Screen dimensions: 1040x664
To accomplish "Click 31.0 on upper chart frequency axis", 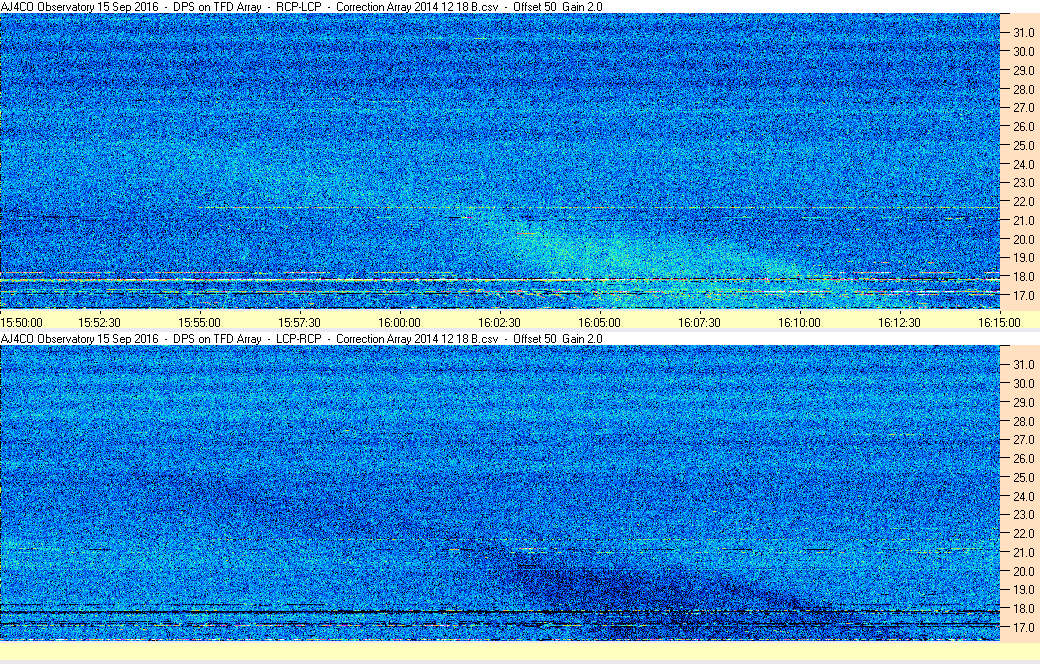I will point(1023,33).
